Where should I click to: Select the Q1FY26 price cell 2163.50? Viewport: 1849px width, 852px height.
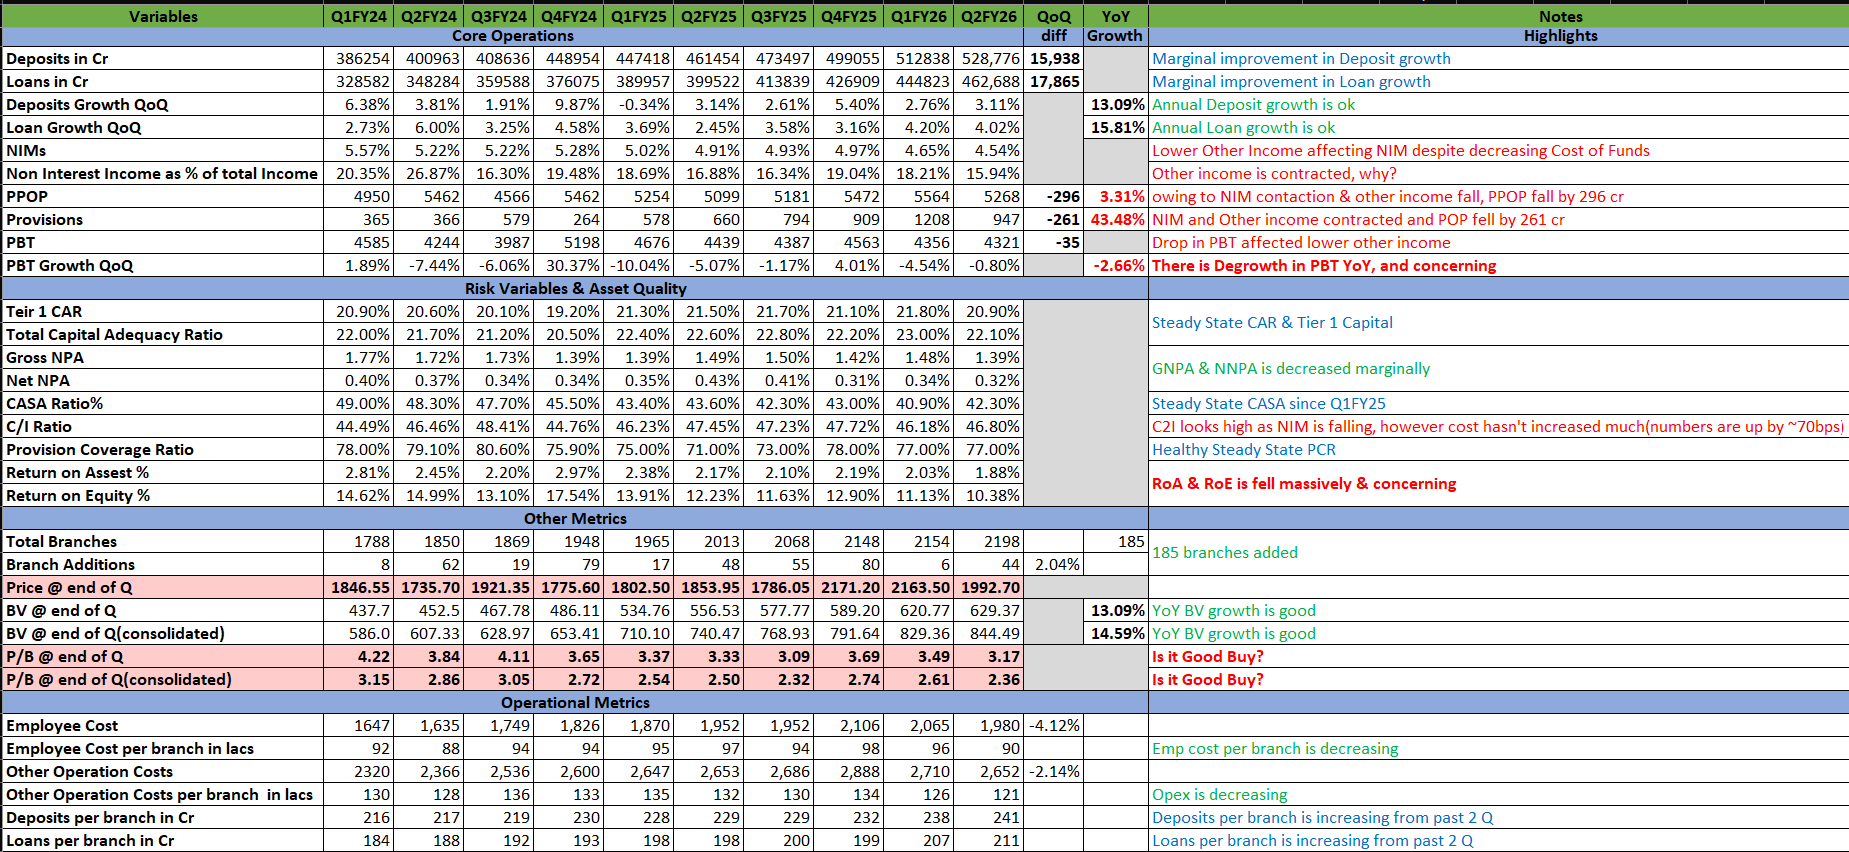[920, 588]
